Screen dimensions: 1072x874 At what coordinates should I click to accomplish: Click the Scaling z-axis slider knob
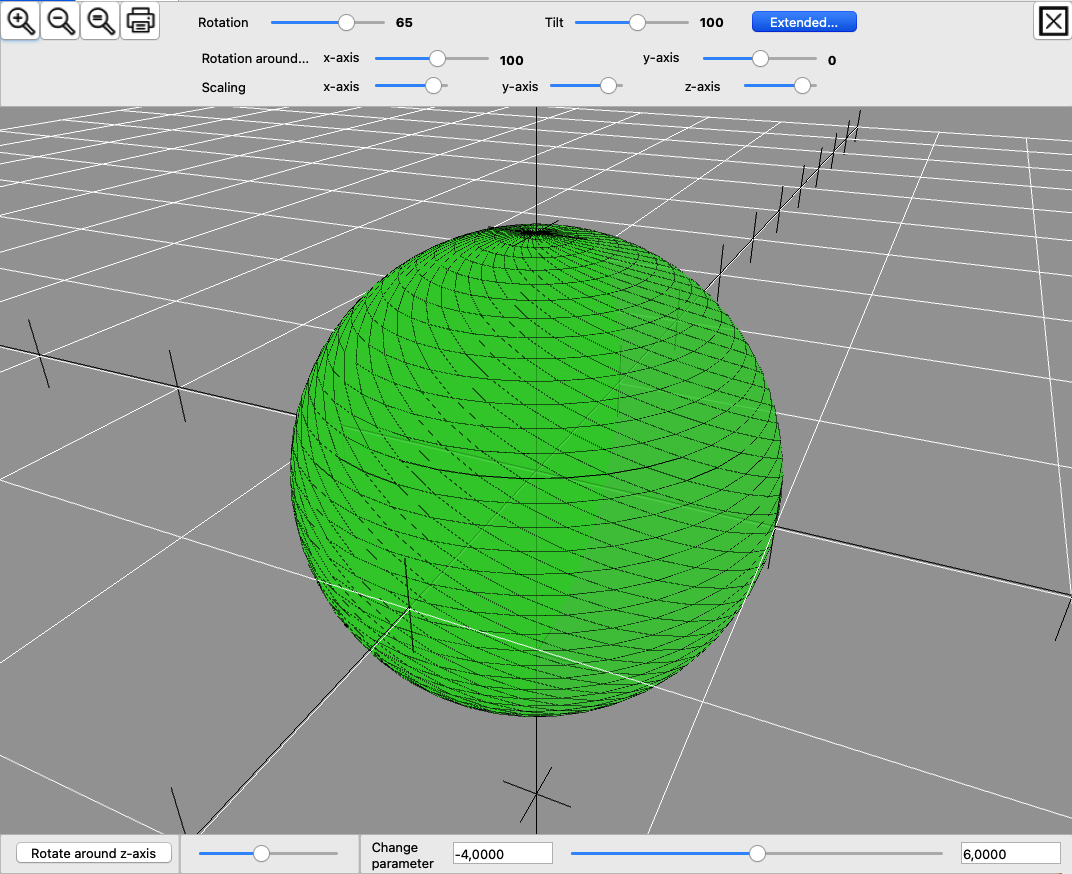802,86
